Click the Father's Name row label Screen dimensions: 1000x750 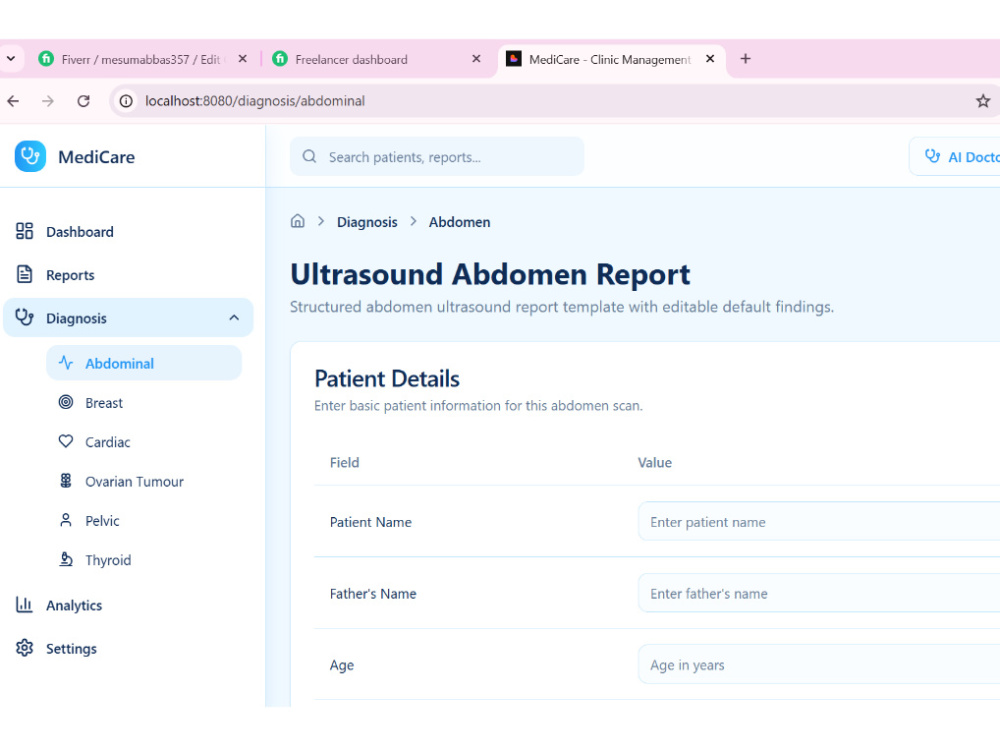373,593
